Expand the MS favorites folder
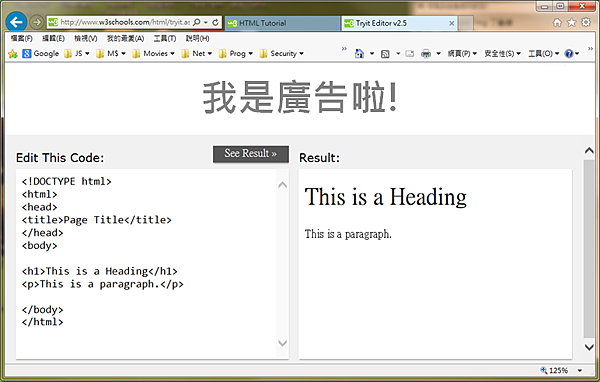This screenshot has height=382, width=600. click(111, 54)
